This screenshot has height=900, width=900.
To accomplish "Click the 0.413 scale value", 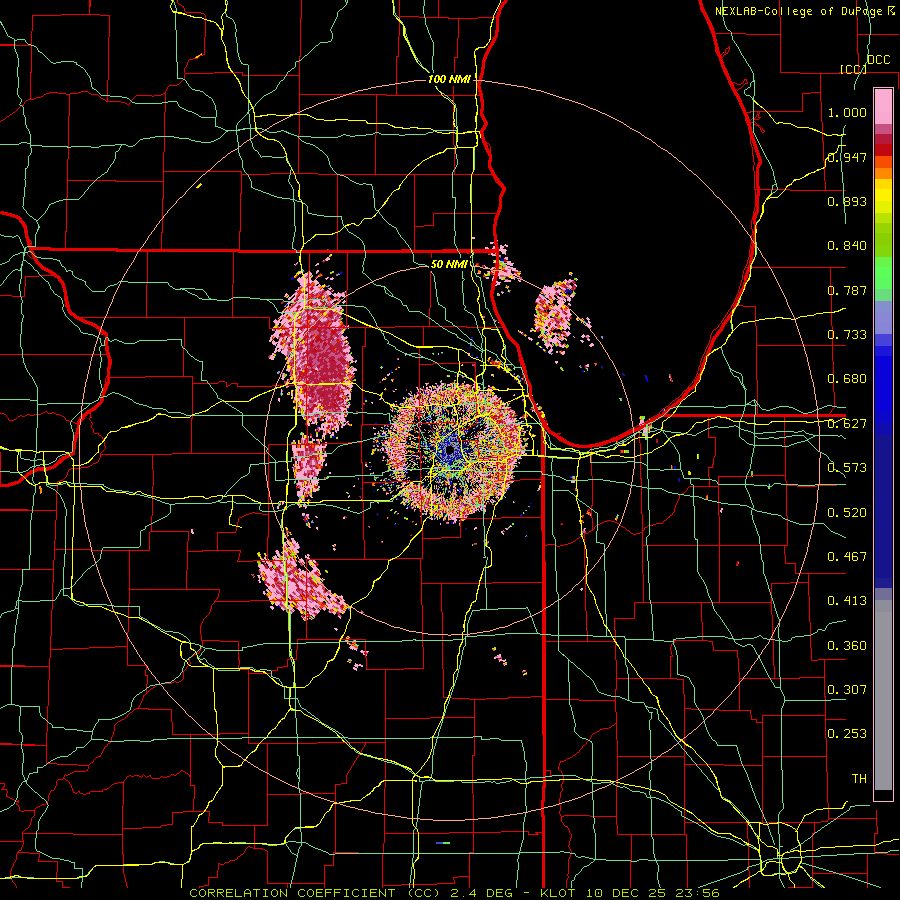I will tap(847, 601).
